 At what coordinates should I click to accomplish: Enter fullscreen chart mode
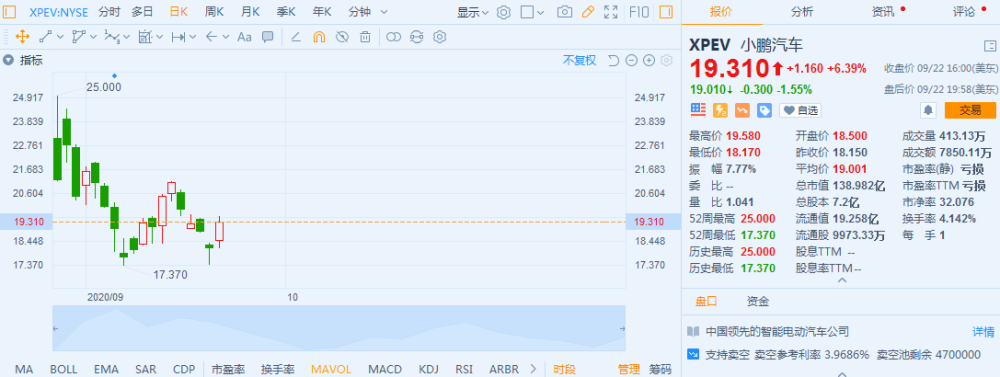[611, 11]
